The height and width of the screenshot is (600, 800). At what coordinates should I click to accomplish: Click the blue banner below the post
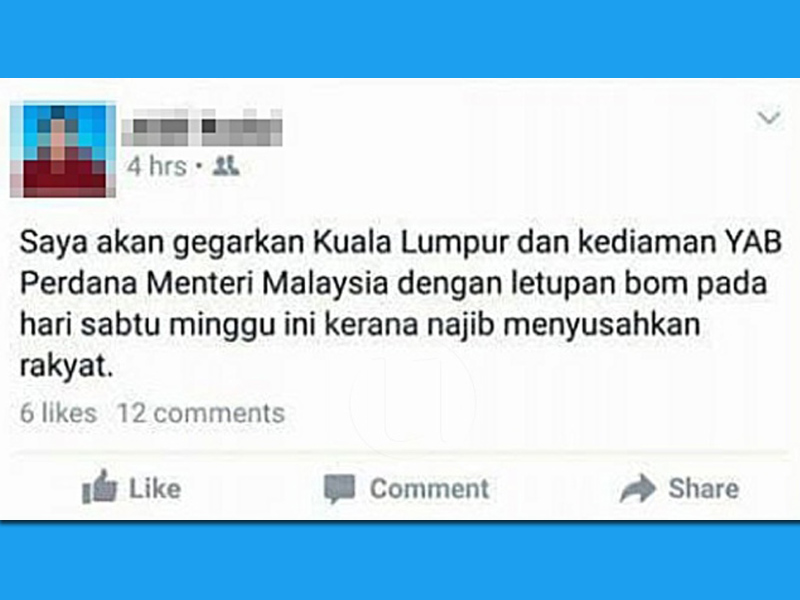[x=400, y=561]
